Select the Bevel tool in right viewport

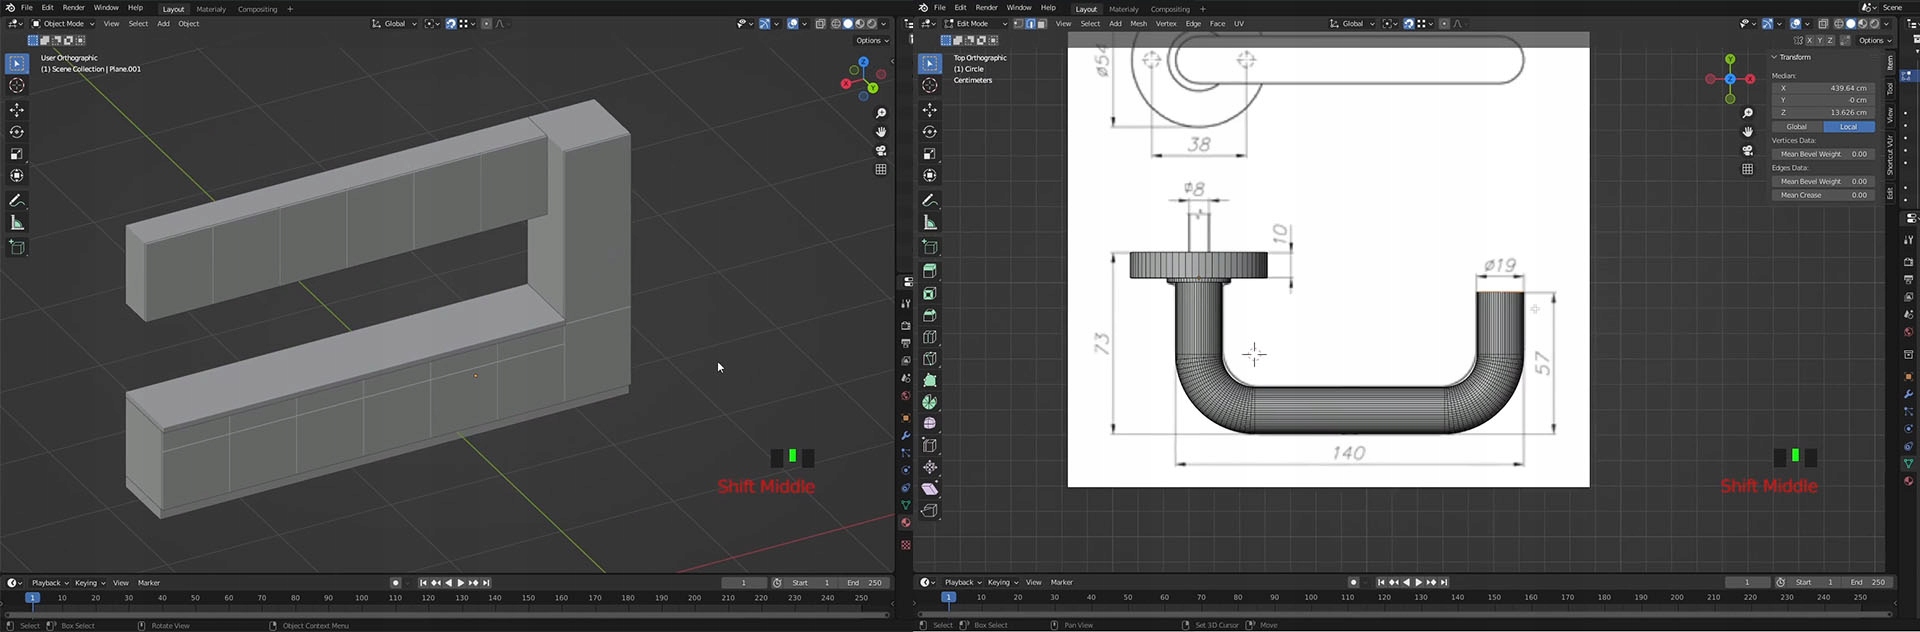click(x=929, y=315)
